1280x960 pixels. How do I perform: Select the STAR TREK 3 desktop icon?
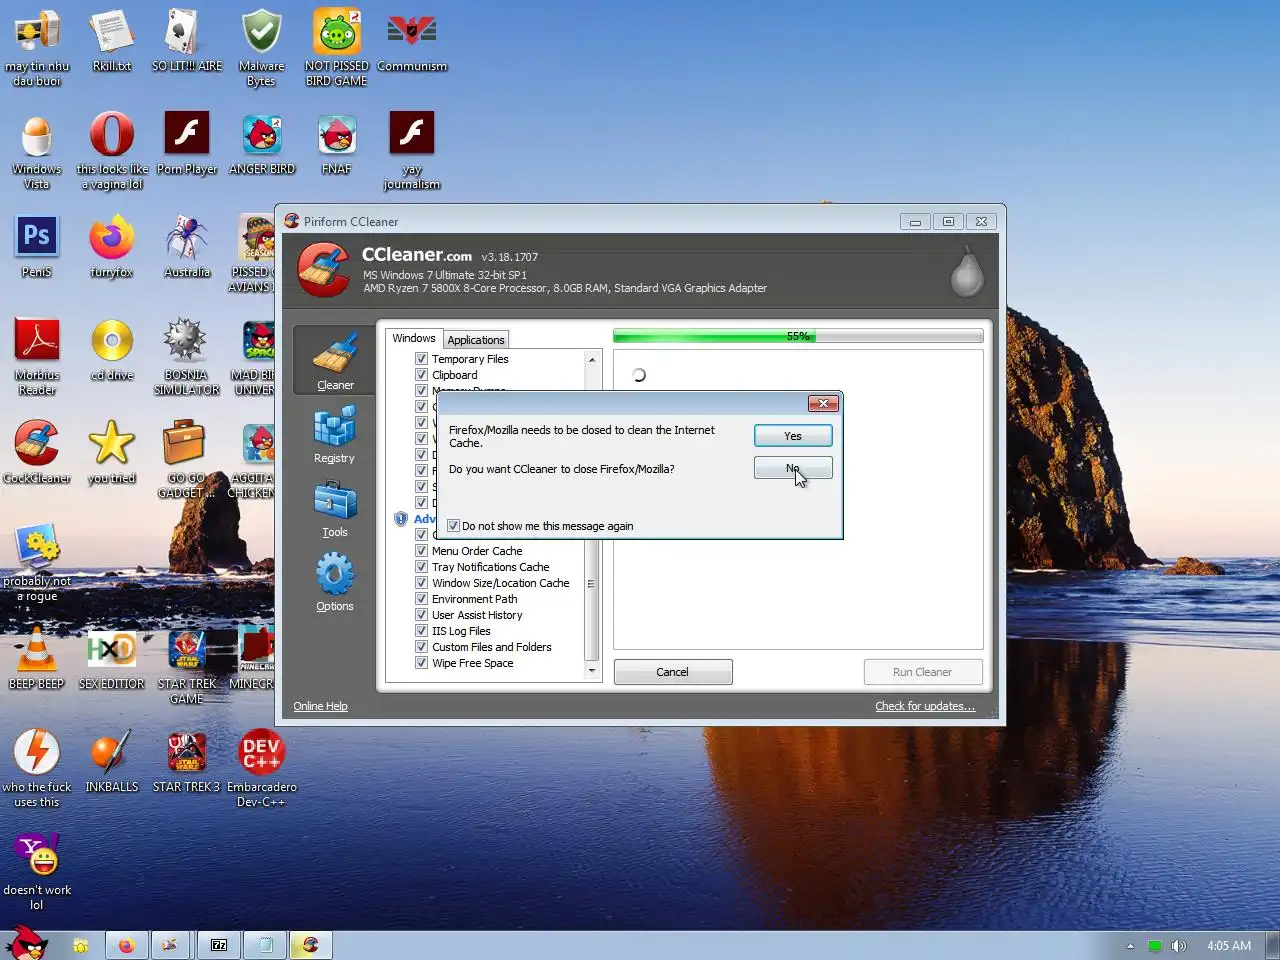coord(187,761)
